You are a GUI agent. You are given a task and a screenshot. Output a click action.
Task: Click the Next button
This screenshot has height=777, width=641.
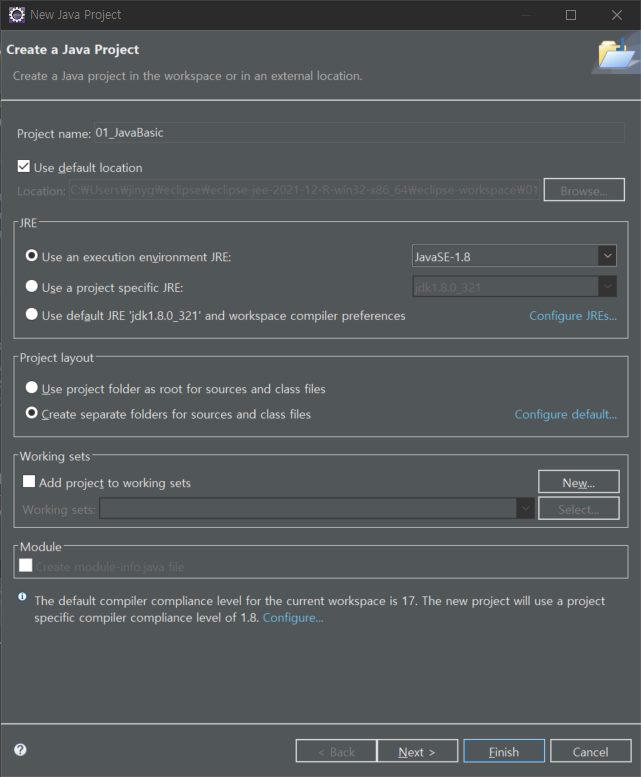click(417, 751)
